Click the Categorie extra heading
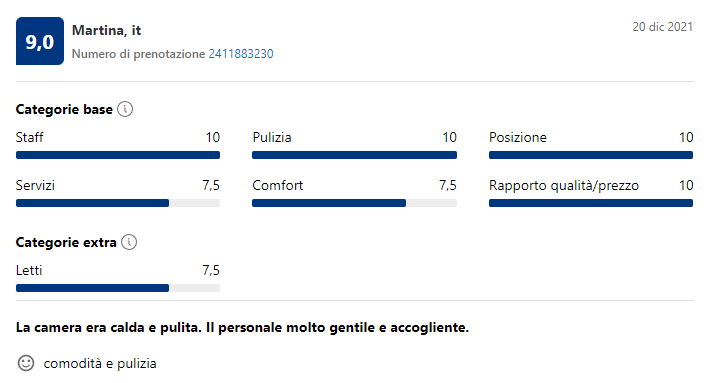Screen dimensions: 711x383 pos(66,242)
